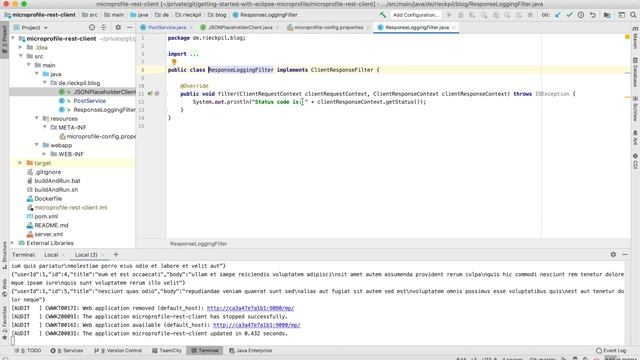Viewport: 640px width, 360px height.
Task: Click Collapse All icon in Project panel
Action: 104,27
